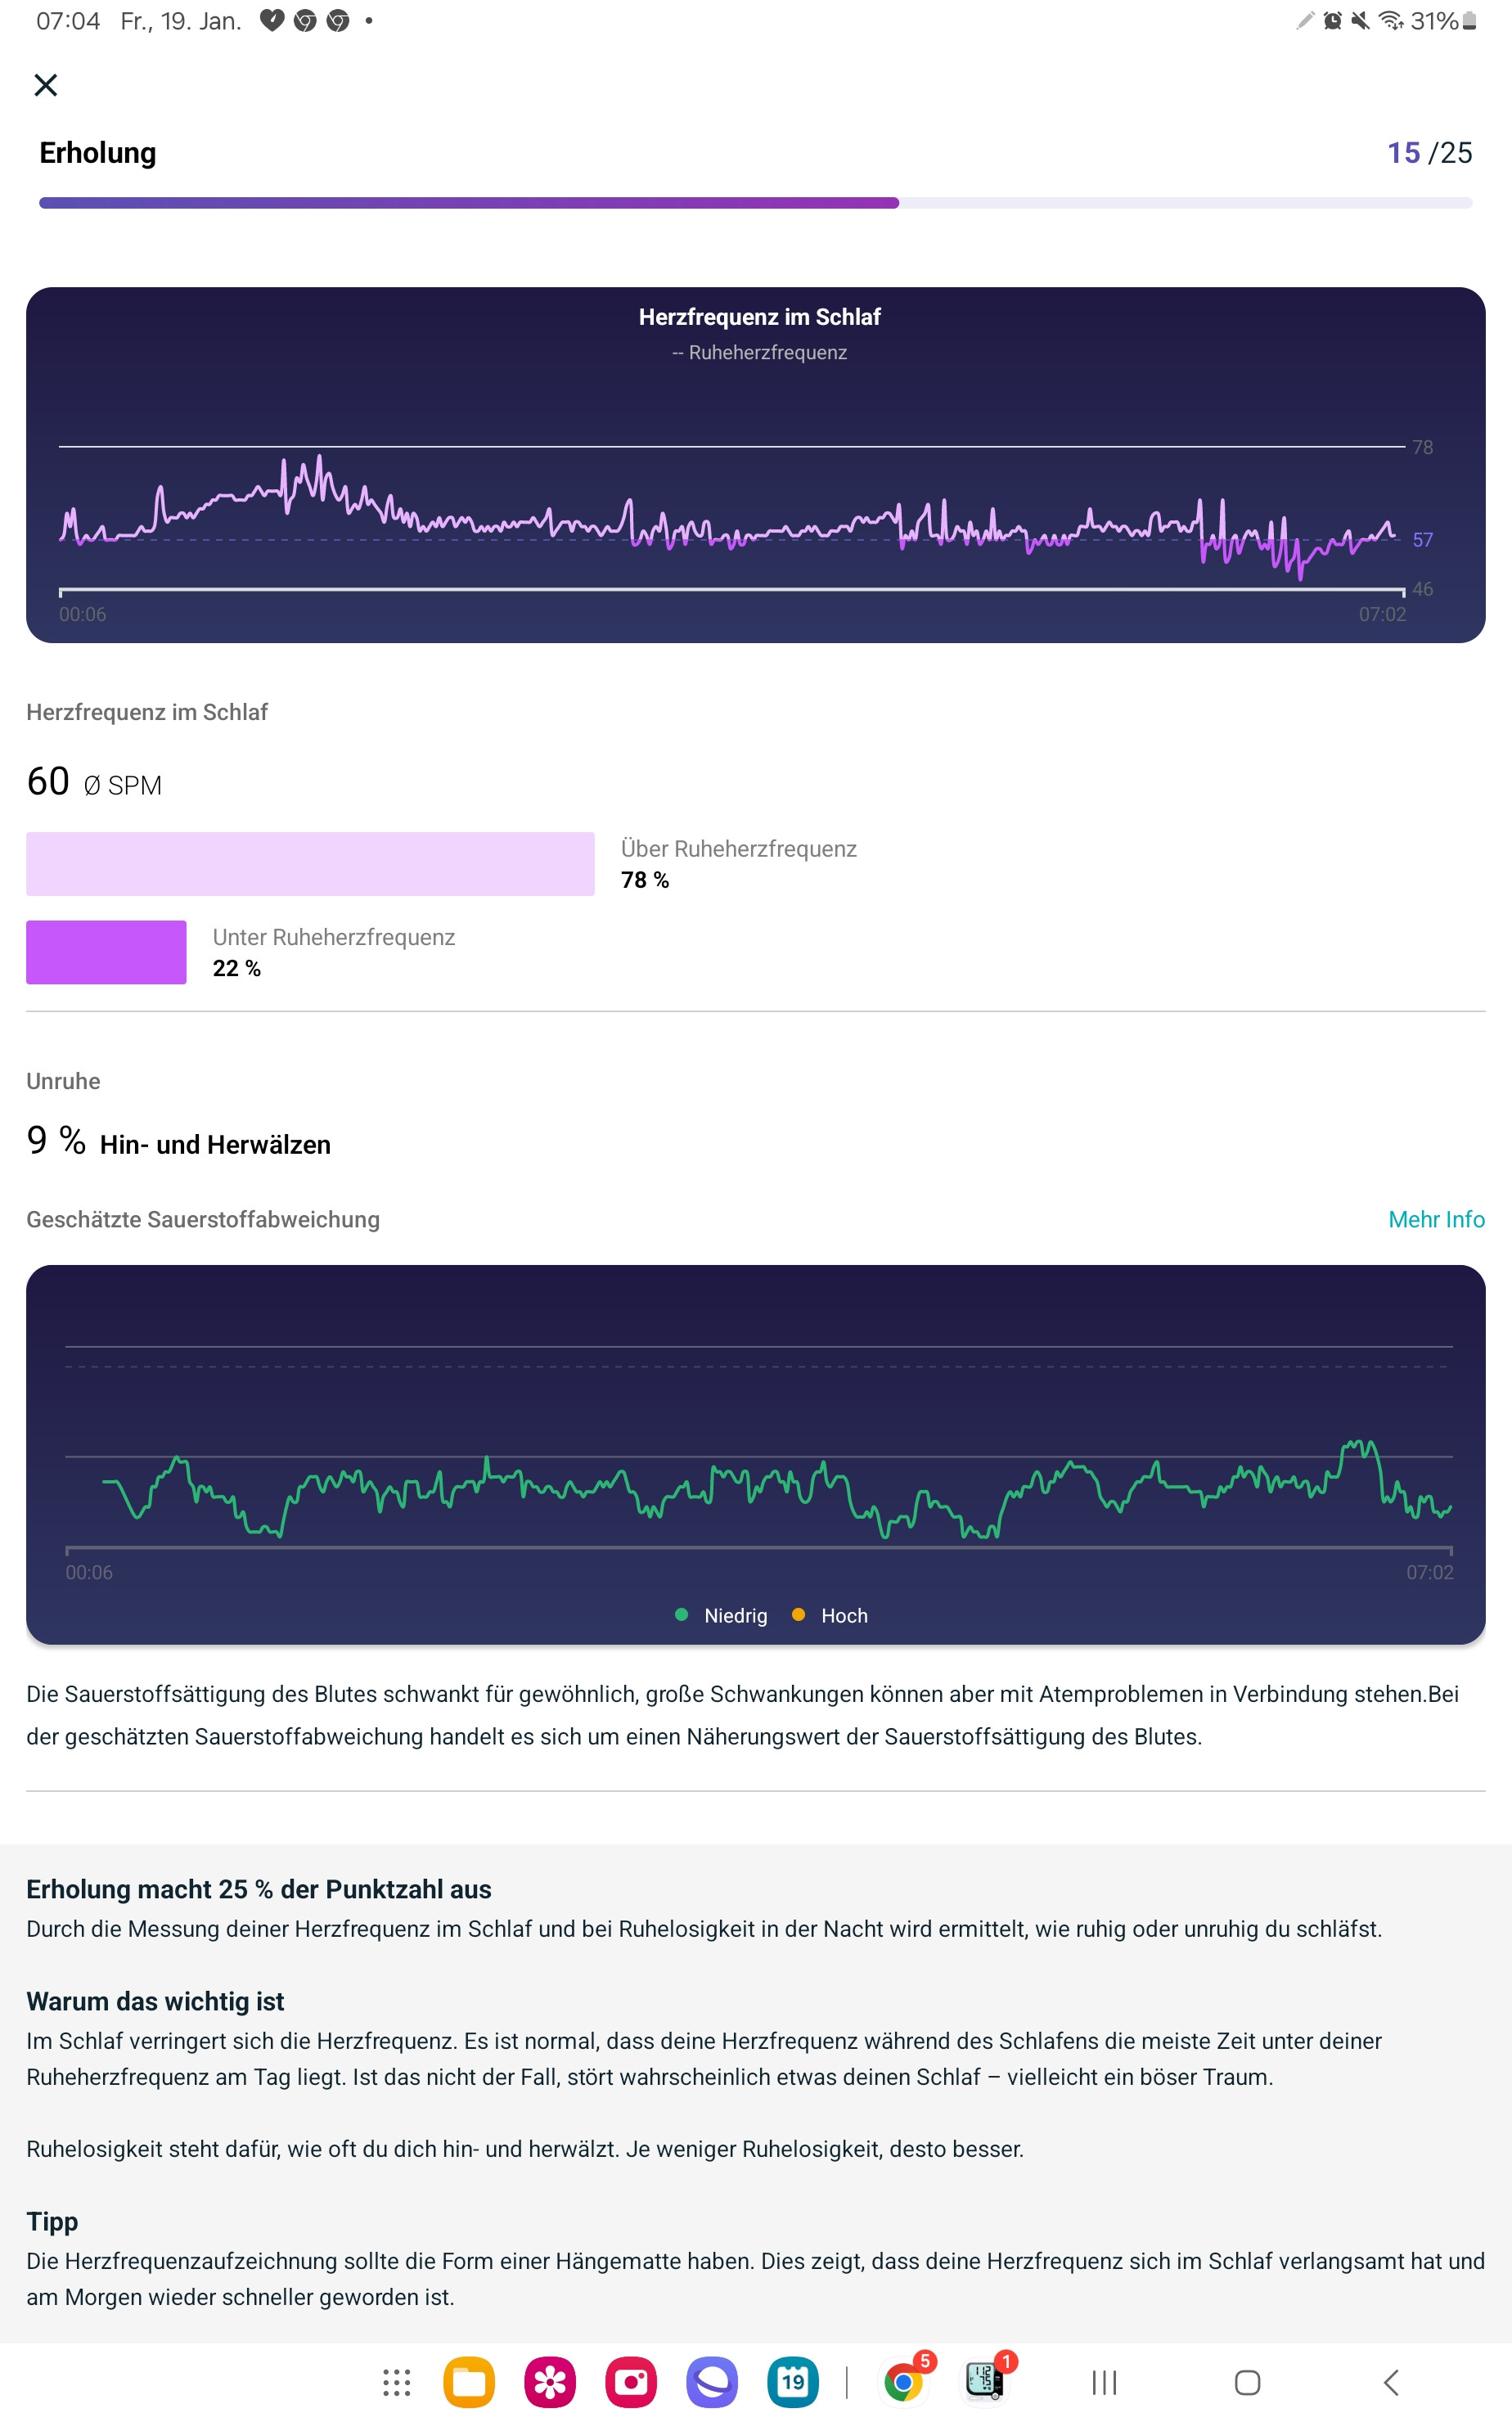Open Samsung Internet browser icon
The height and width of the screenshot is (2422, 1512).
click(712, 2382)
